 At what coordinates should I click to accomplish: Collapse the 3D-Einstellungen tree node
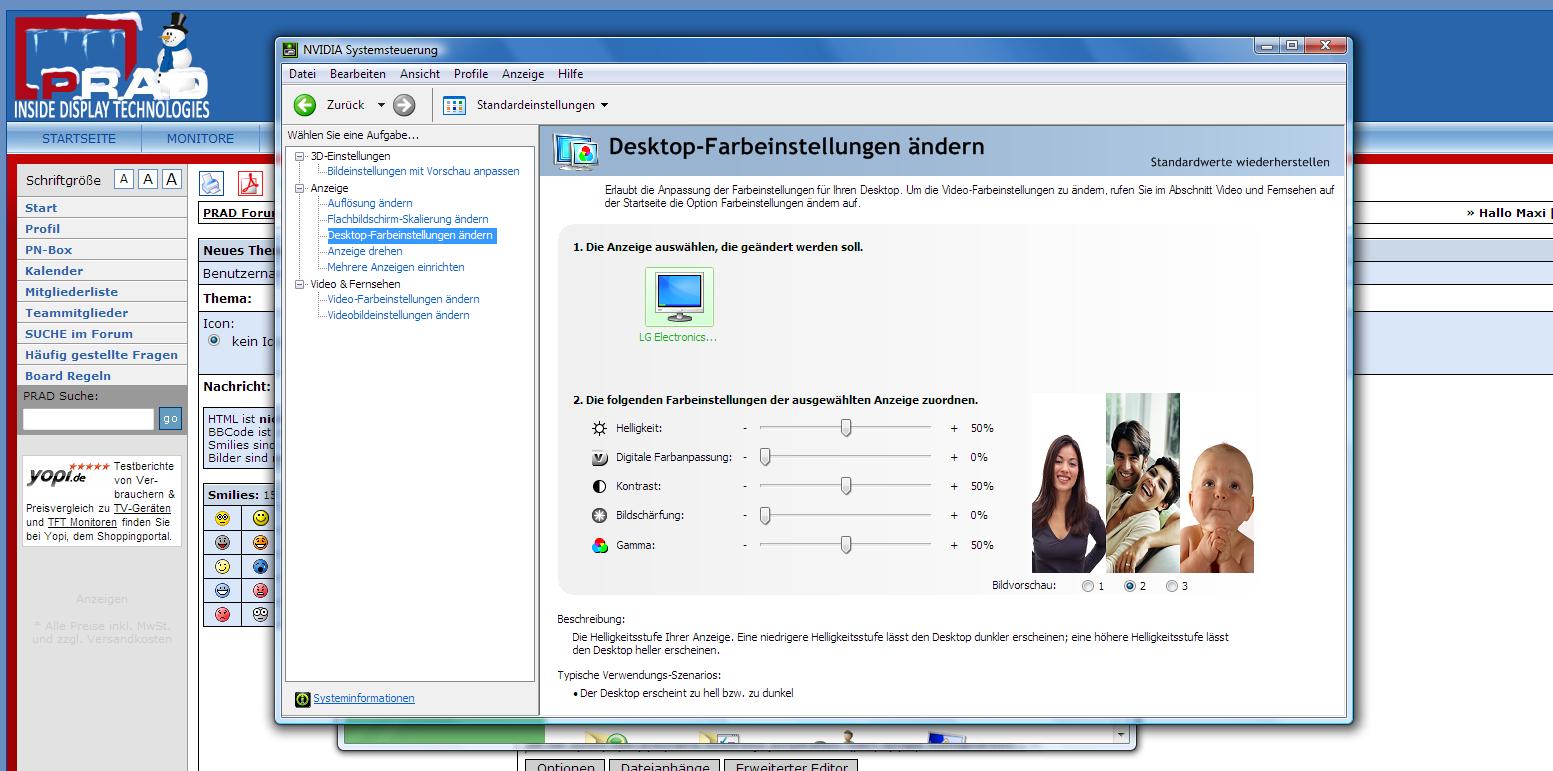[299, 156]
